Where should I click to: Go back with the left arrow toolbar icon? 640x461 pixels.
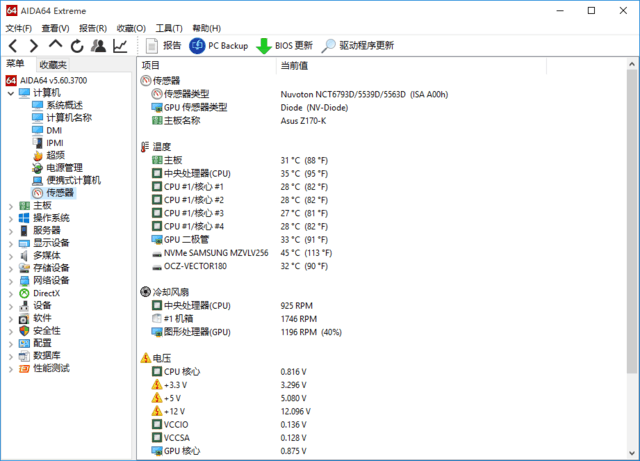13,46
